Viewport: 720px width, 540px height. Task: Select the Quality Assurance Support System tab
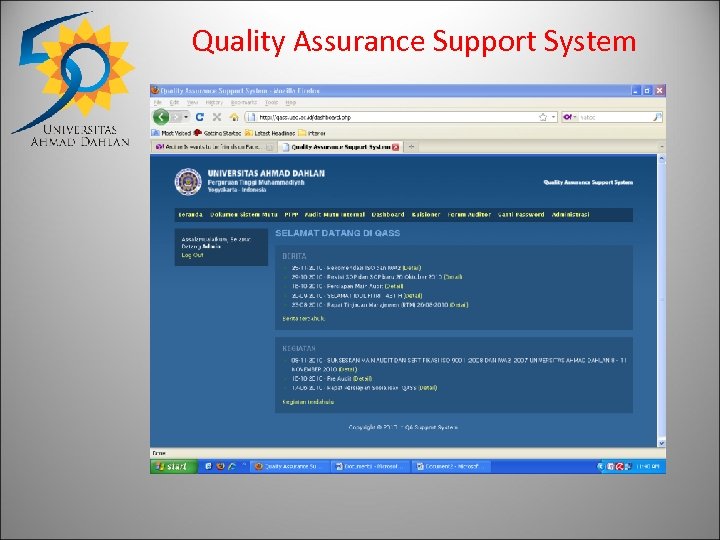[340, 147]
